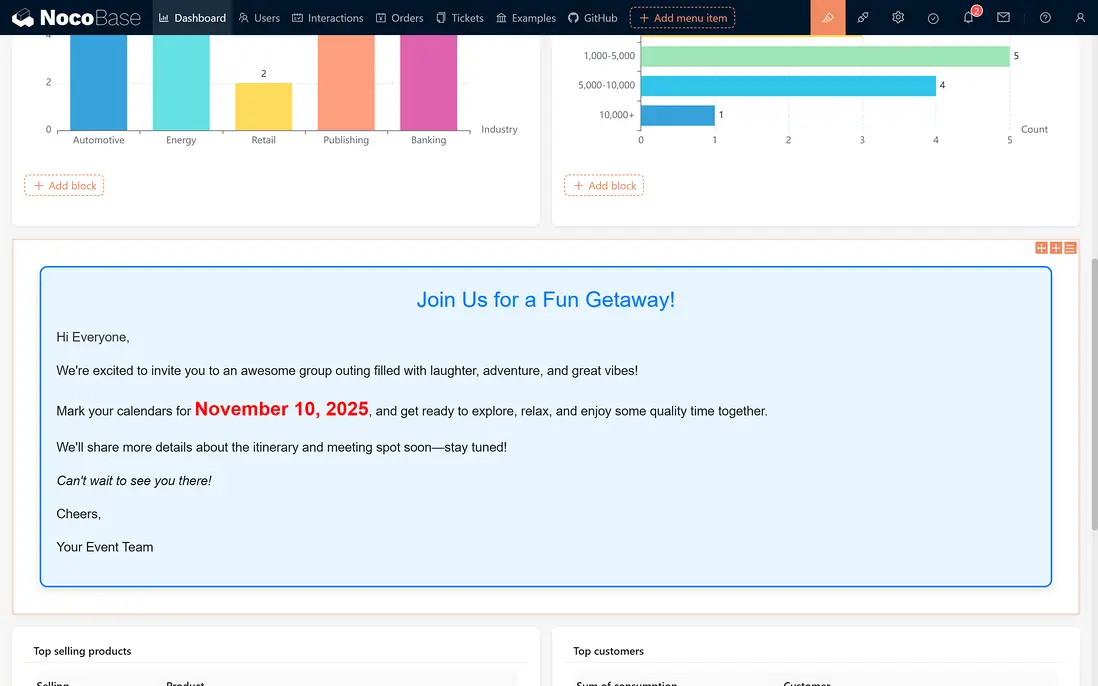1098x686 pixels.
Task: Click the 5,000-10,000 horizontal bar
Action: [x=788, y=85]
